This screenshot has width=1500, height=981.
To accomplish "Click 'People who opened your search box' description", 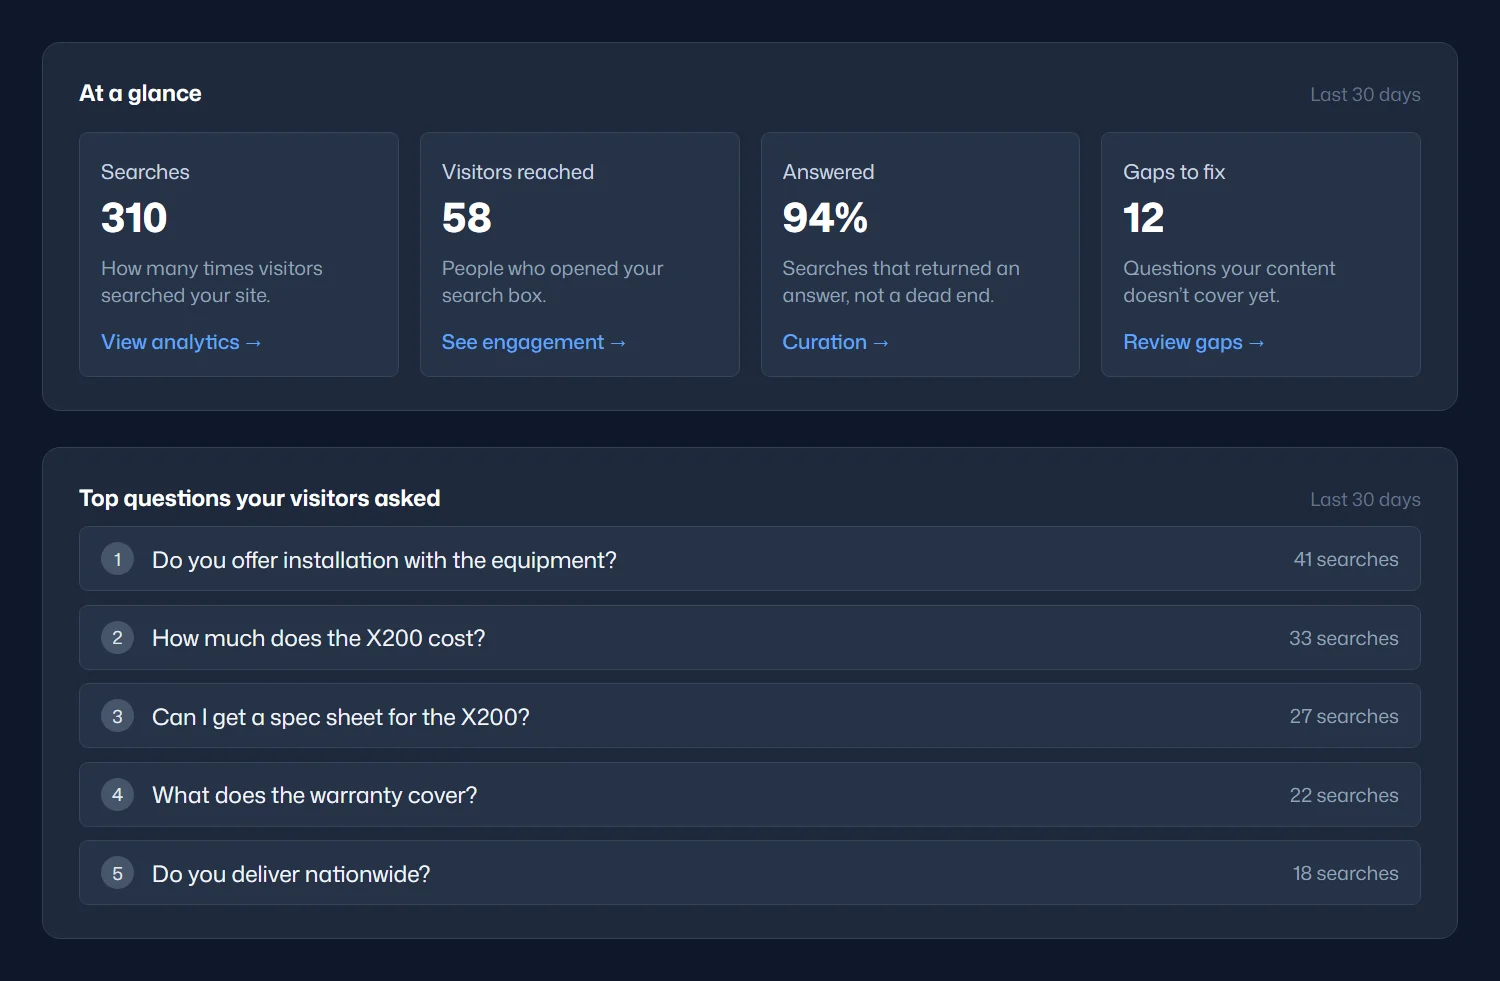I will [x=552, y=282].
